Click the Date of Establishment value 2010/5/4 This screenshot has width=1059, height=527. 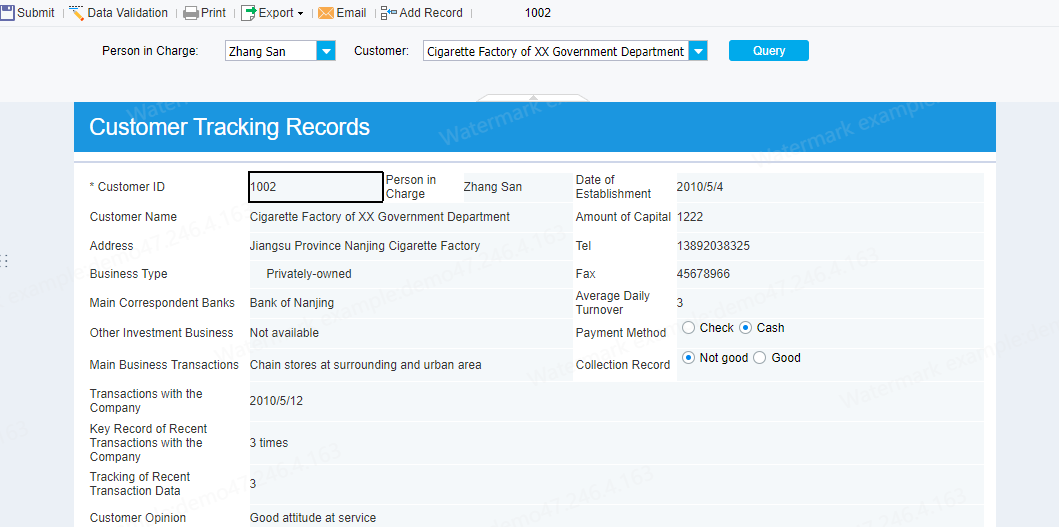700,187
